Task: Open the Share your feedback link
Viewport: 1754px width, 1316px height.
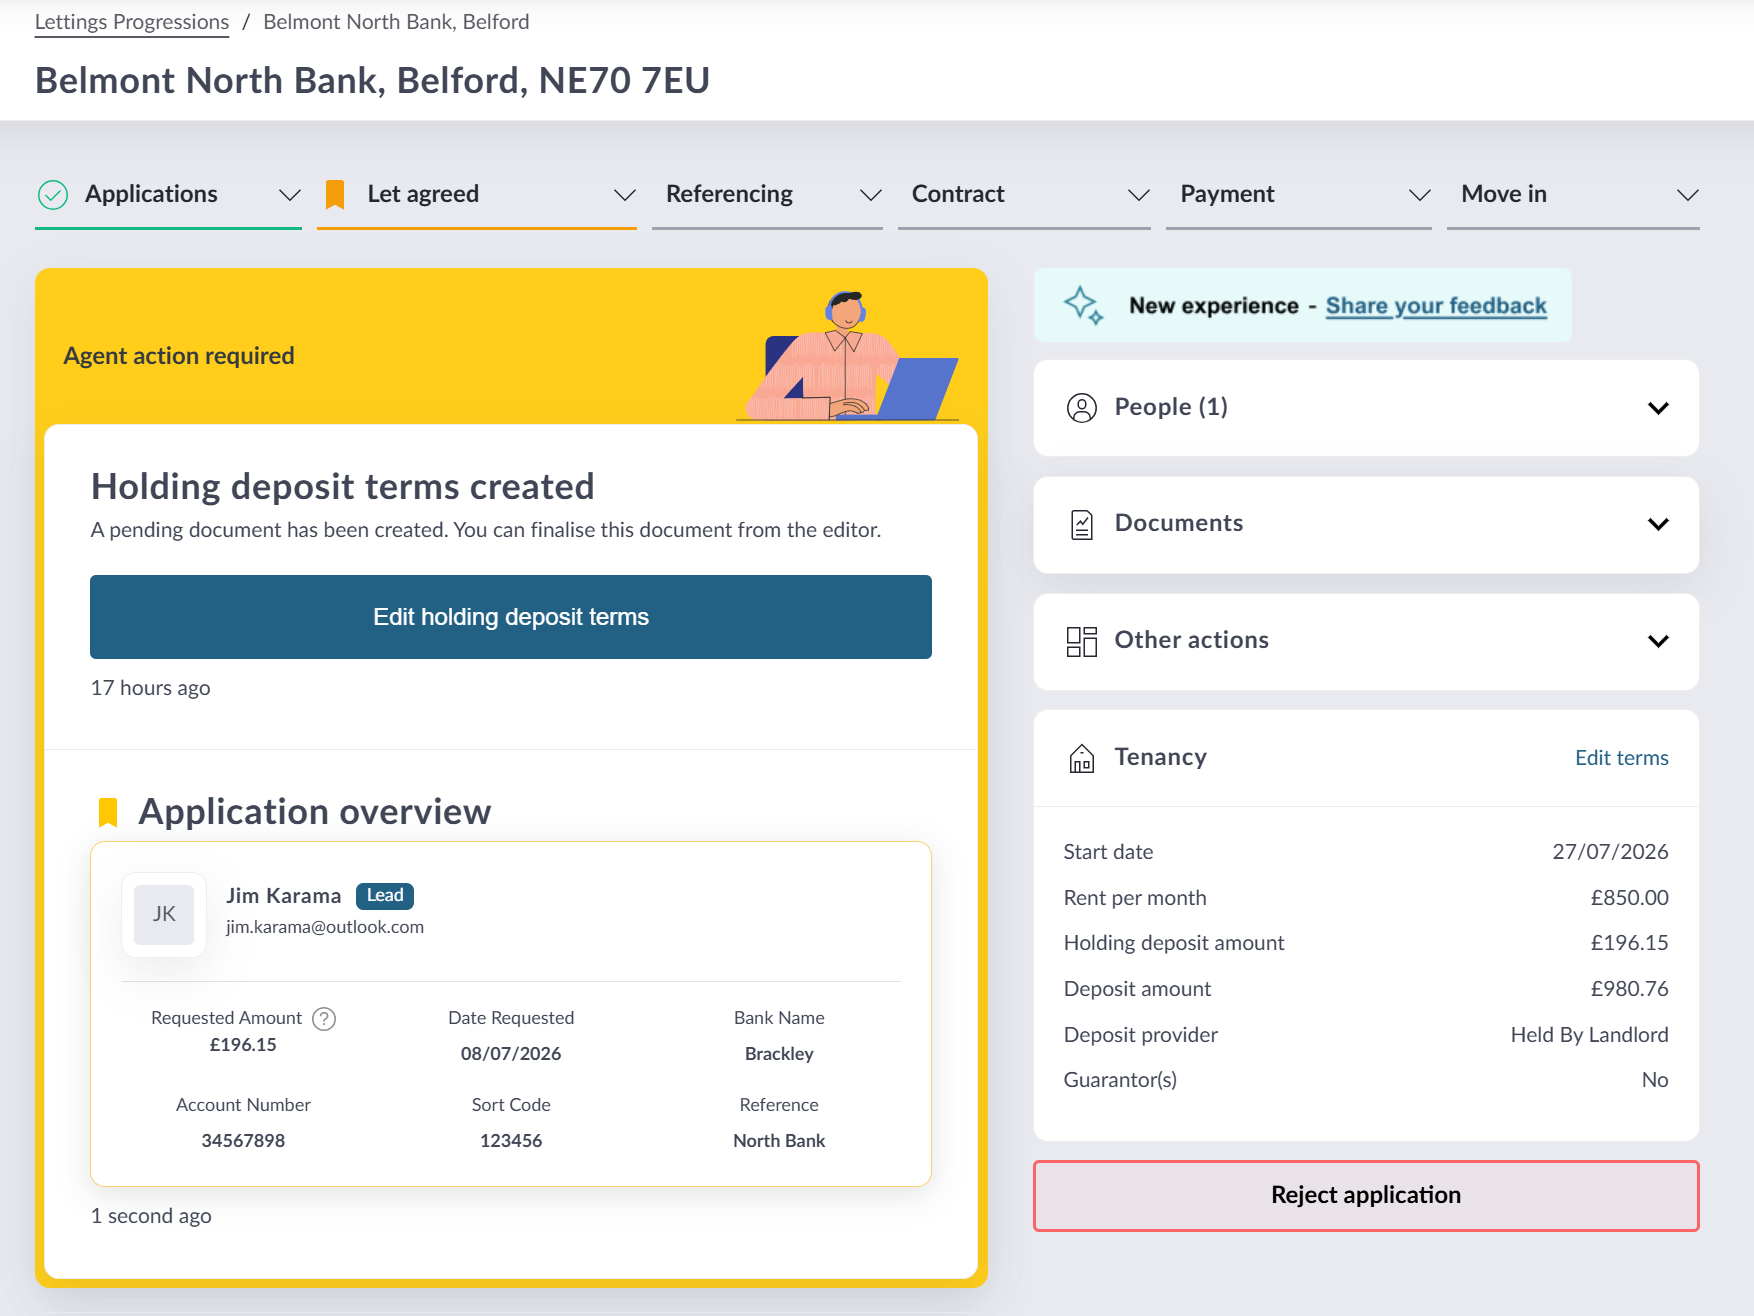Action: [x=1436, y=306]
